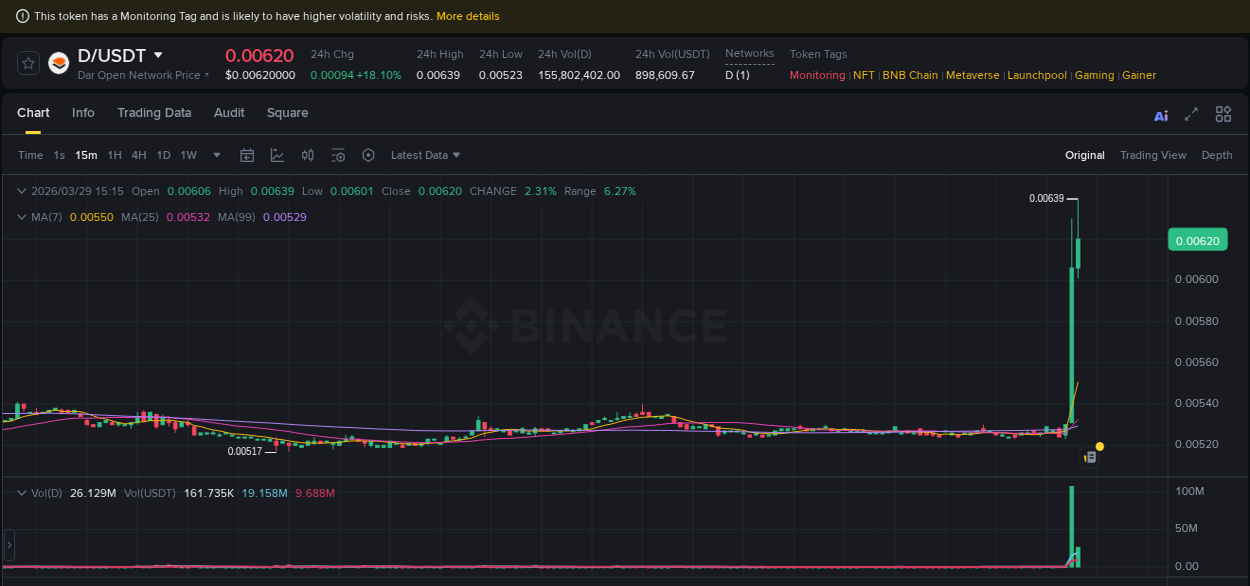1250x586 pixels.
Task: Collapse the MA indicators row chevron
Action: tap(21, 216)
